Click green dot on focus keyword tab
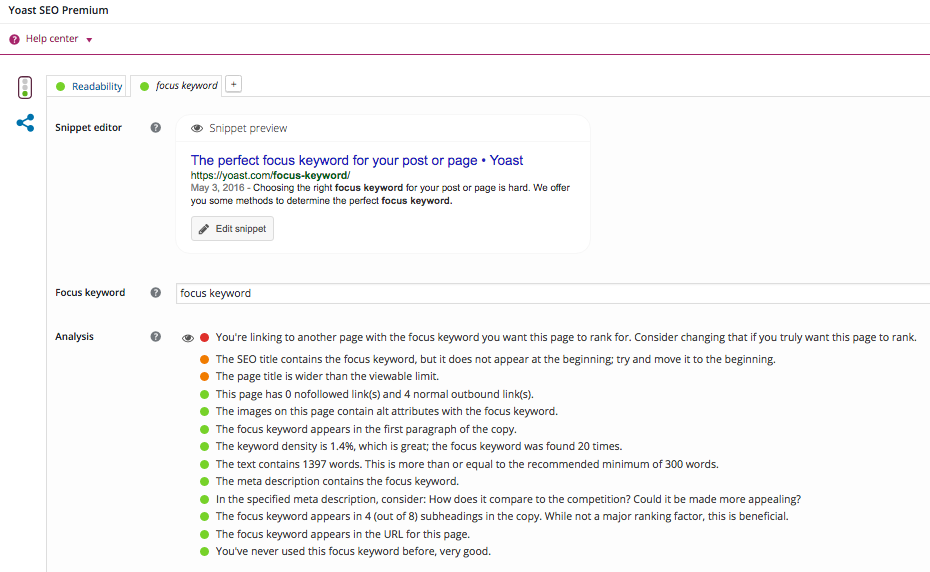Image resolution: width=930 pixels, height=572 pixels. coord(144,87)
